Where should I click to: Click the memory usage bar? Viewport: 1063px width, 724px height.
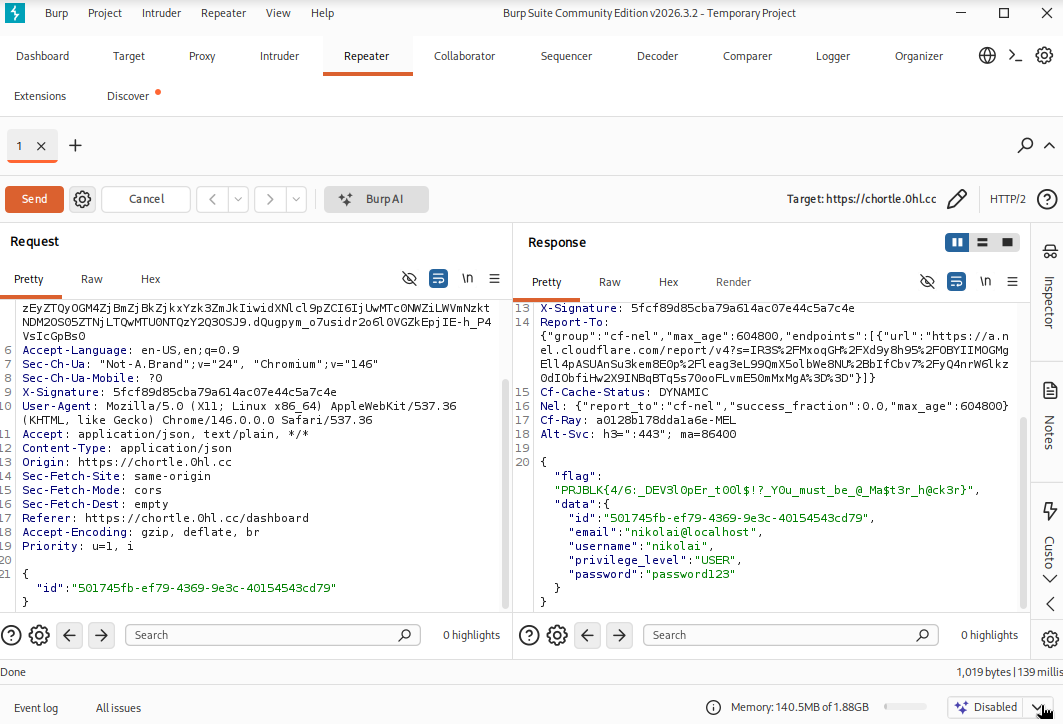click(x=905, y=707)
